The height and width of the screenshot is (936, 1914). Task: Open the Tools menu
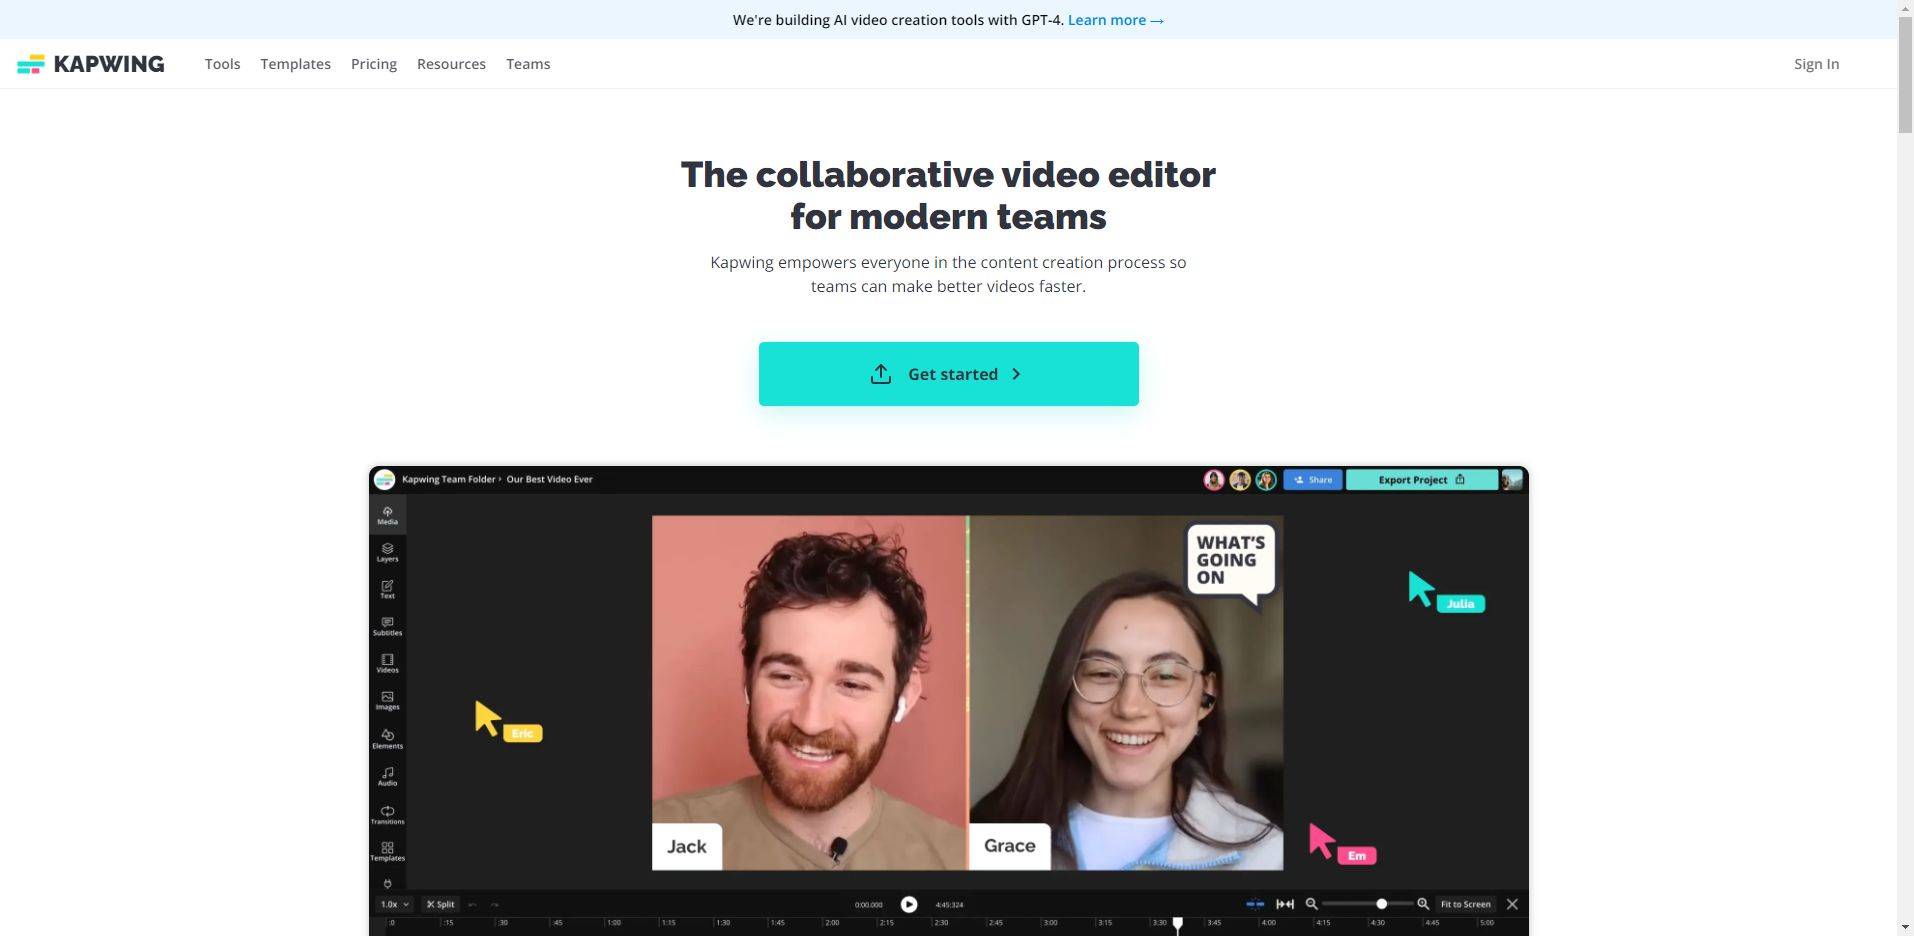222,64
